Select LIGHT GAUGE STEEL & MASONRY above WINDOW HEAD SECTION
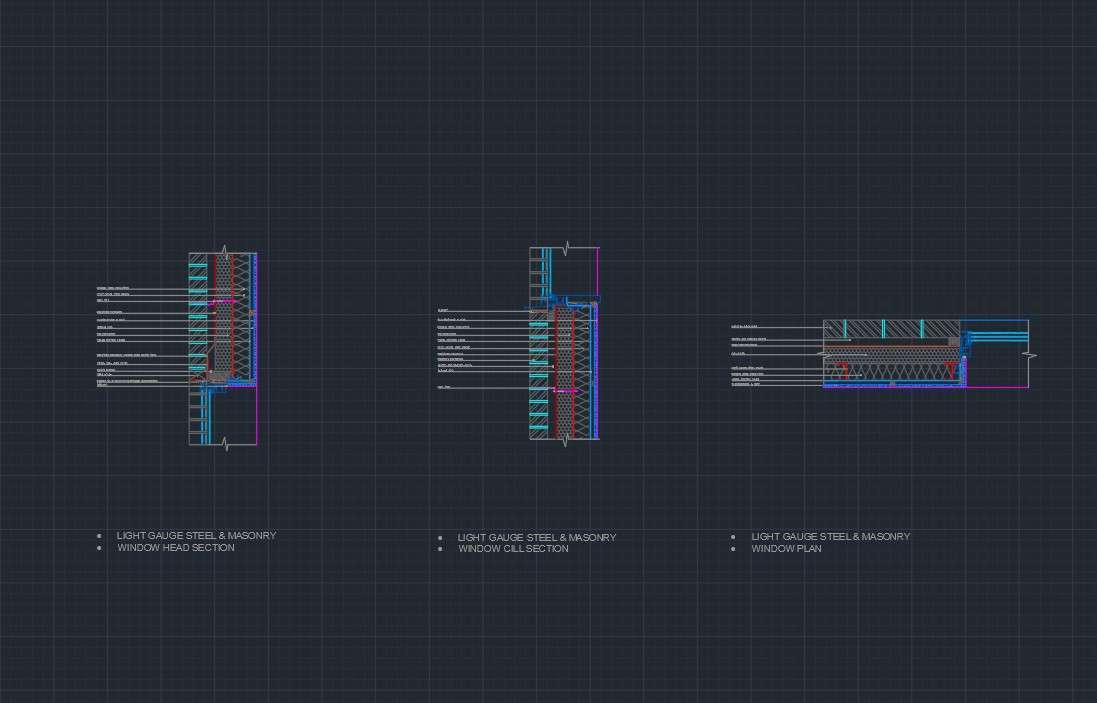Image resolution: width=1097 pixels, height=703 pixels. (x=196, y=536)
